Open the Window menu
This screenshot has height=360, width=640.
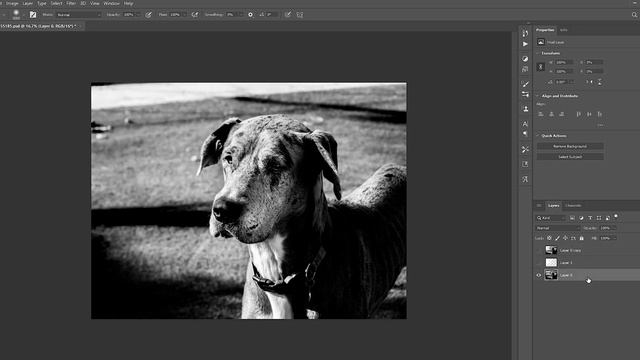(111, 3)
